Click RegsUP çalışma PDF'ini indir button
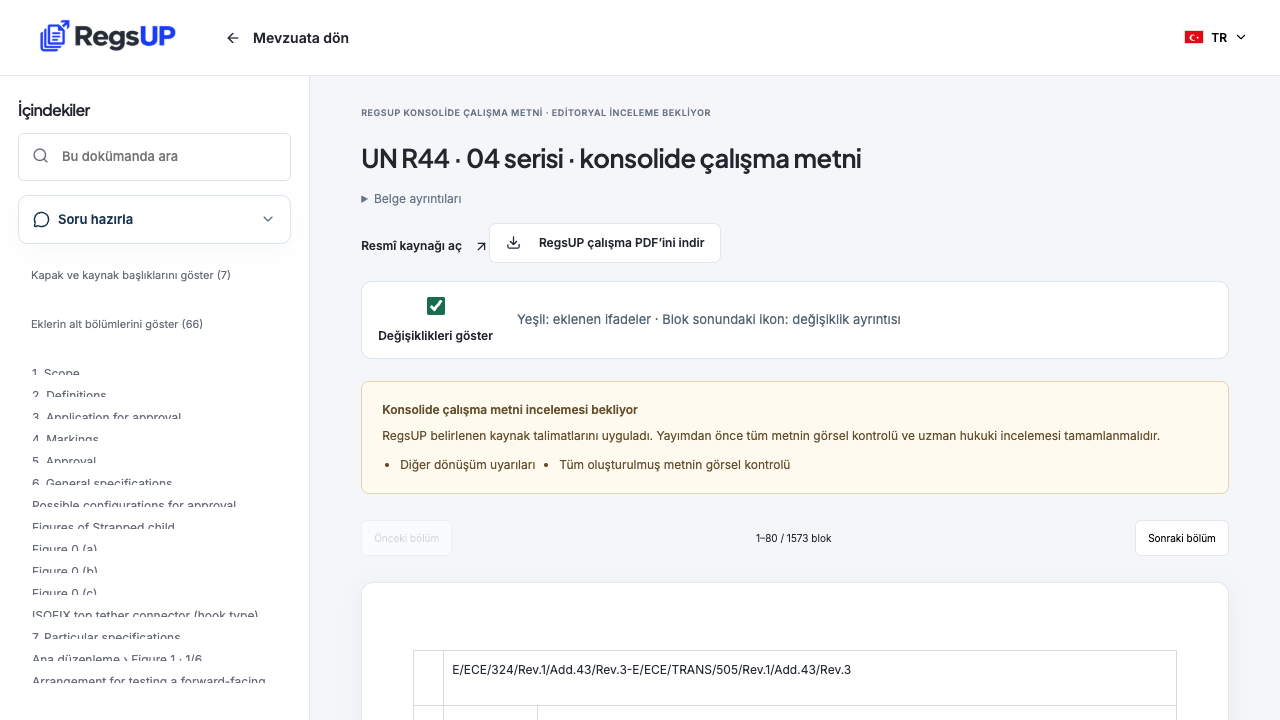This screenshot has height=720, width=1280. [x=605, y=243]
